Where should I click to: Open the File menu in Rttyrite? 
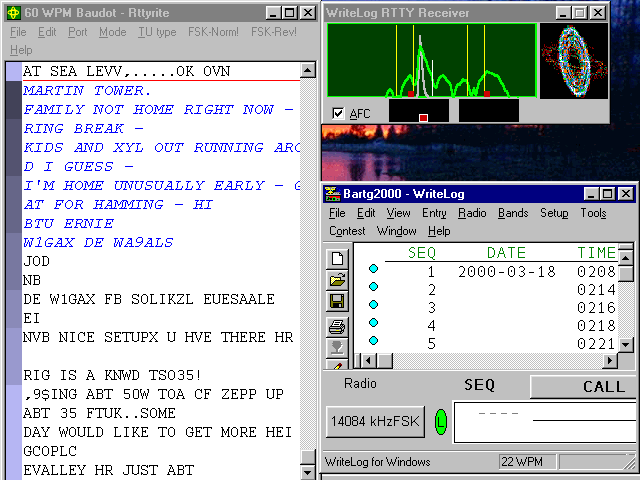click(18, 32)
